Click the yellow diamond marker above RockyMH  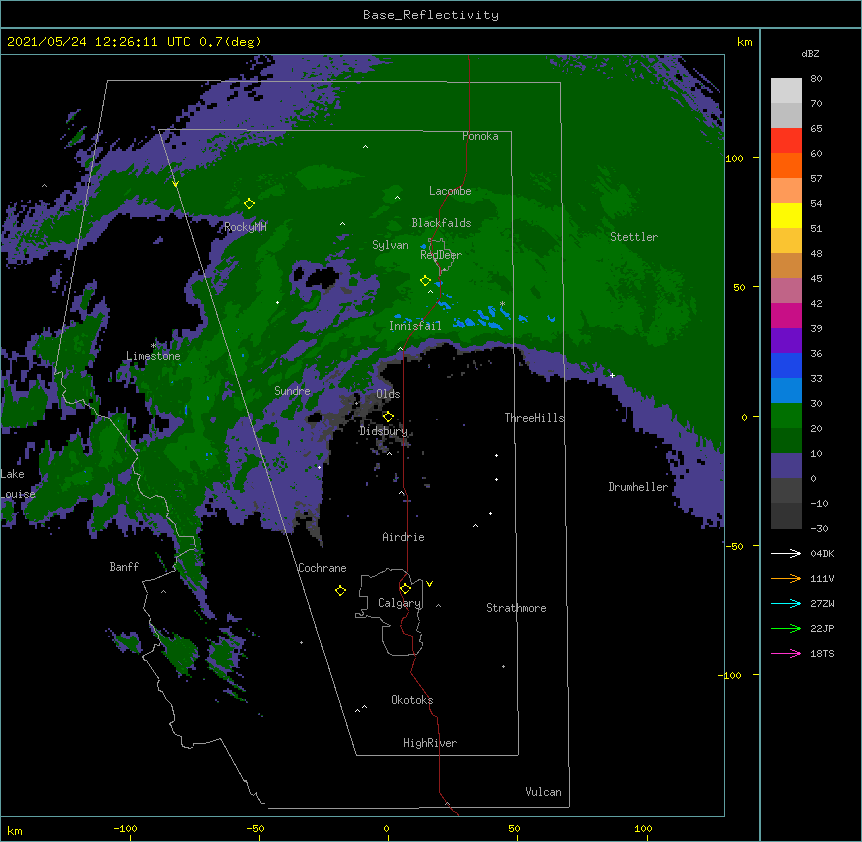coord(249,204)
